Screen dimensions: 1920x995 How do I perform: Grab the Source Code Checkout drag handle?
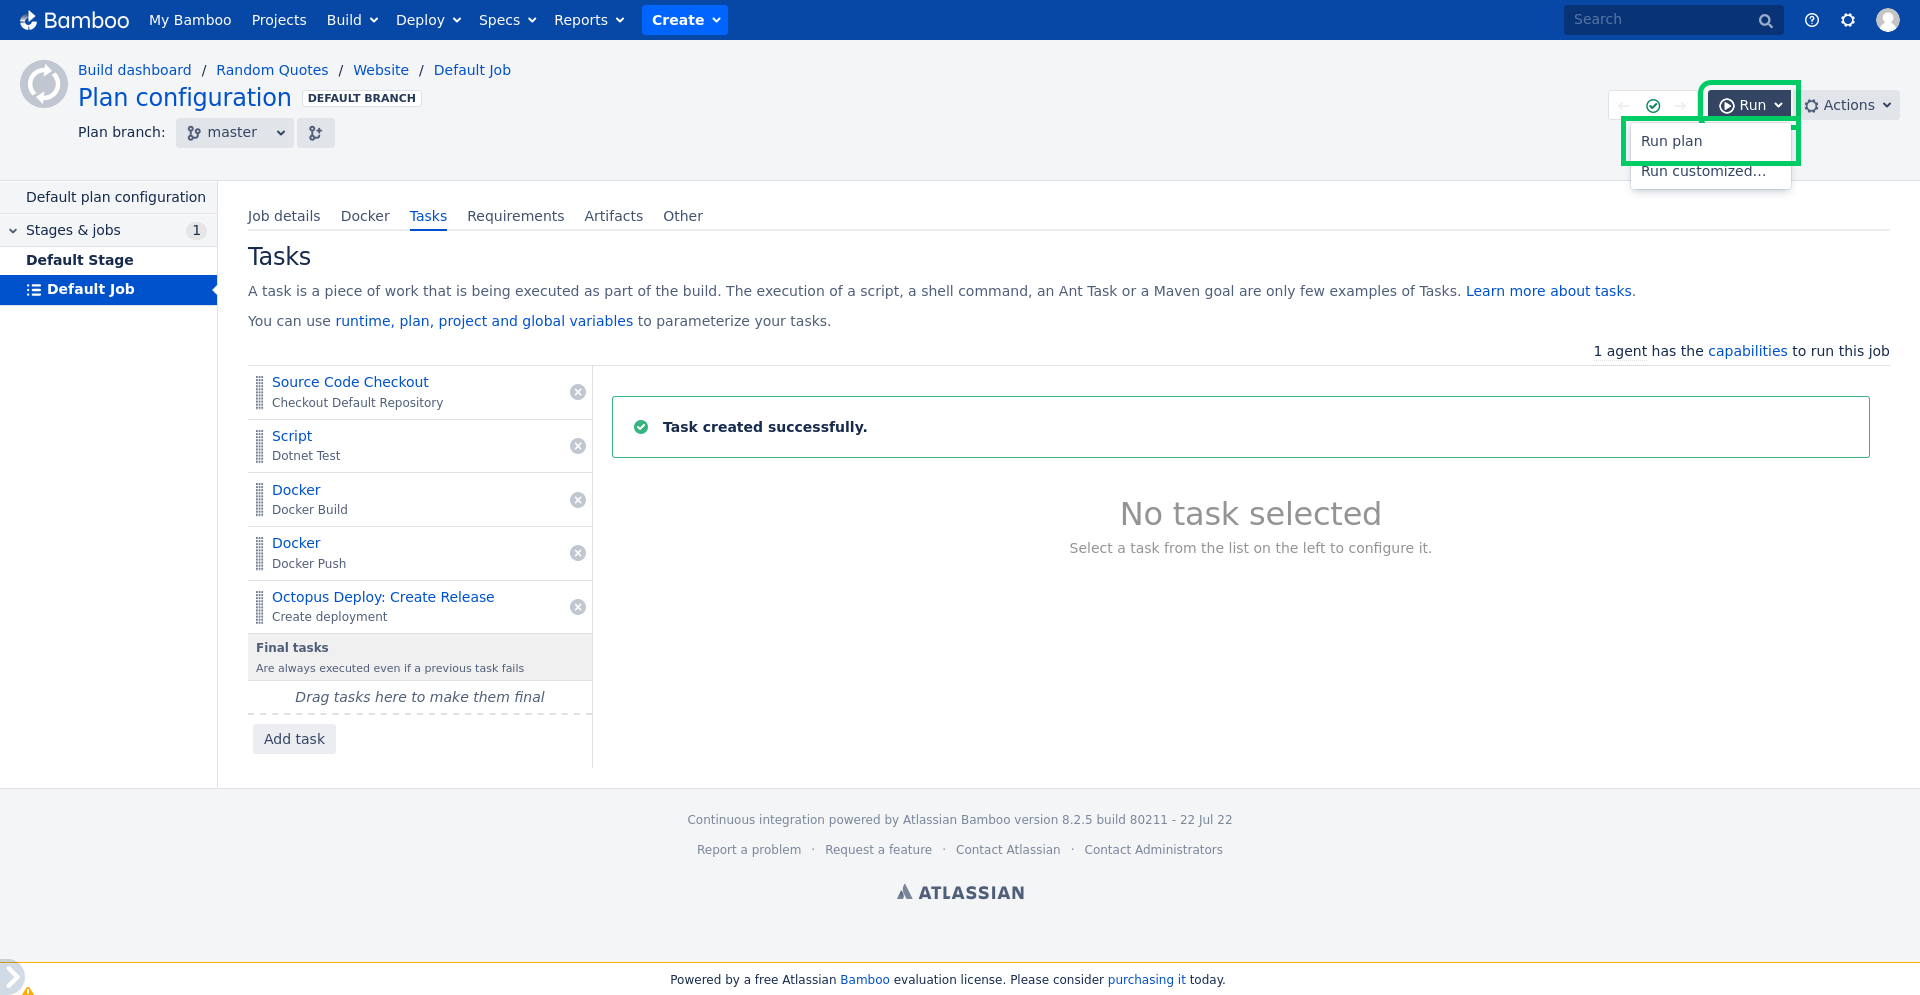point(260,392)
